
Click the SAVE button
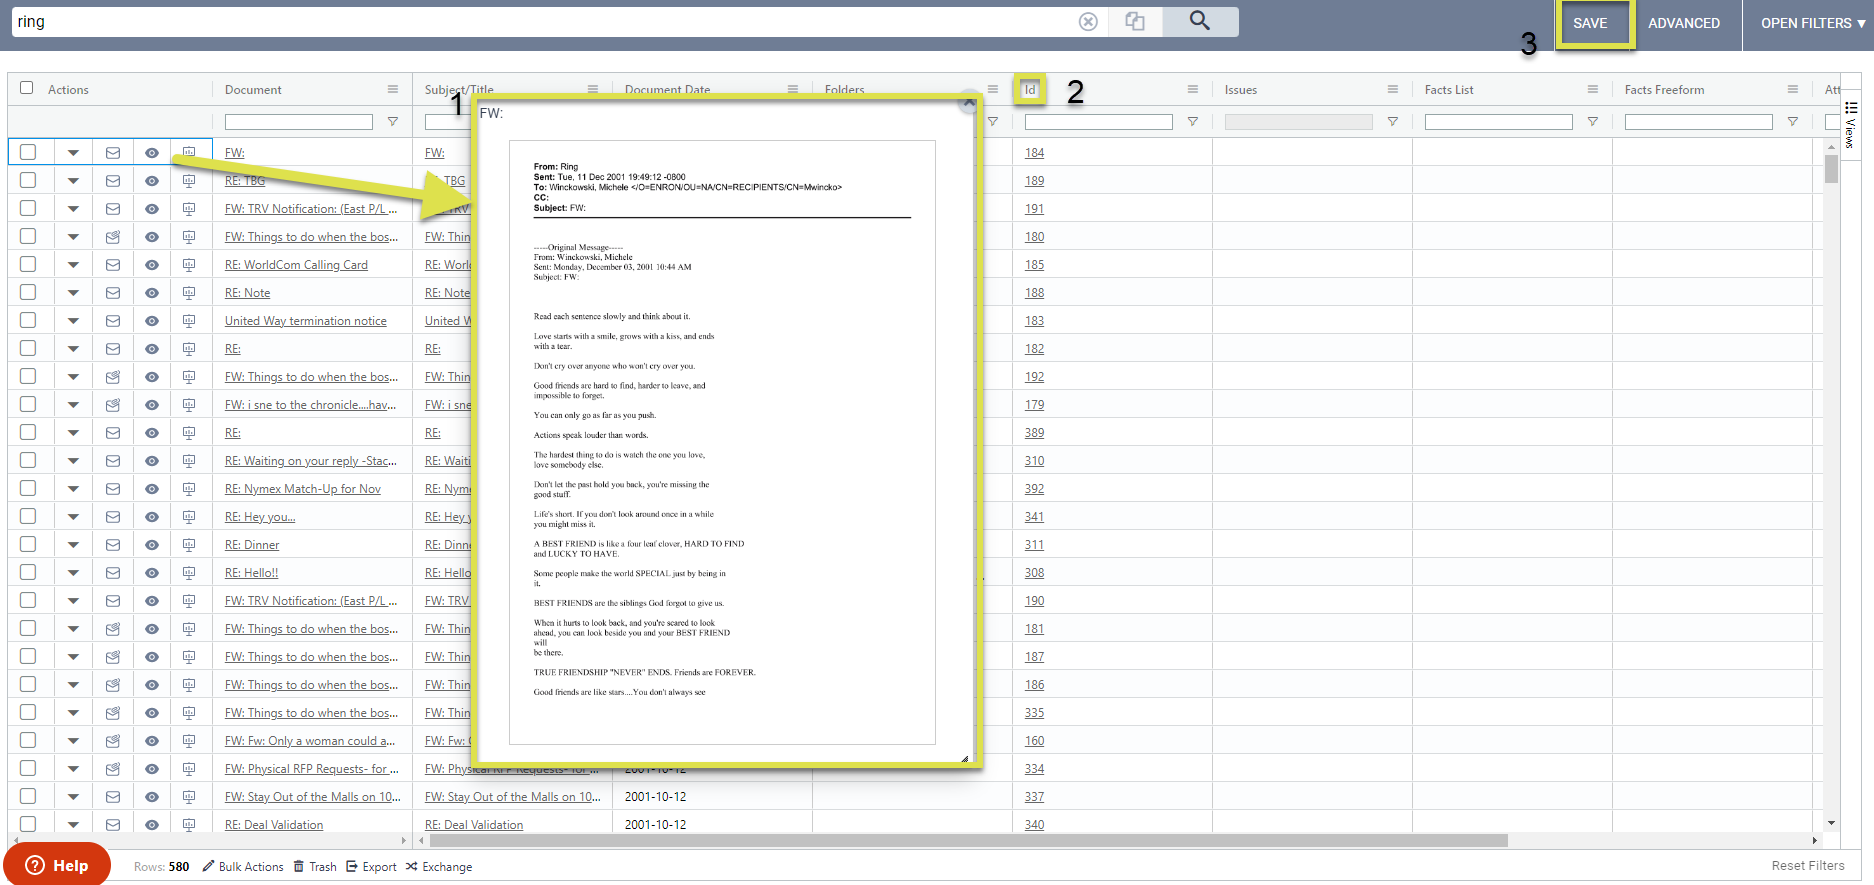1590,23
